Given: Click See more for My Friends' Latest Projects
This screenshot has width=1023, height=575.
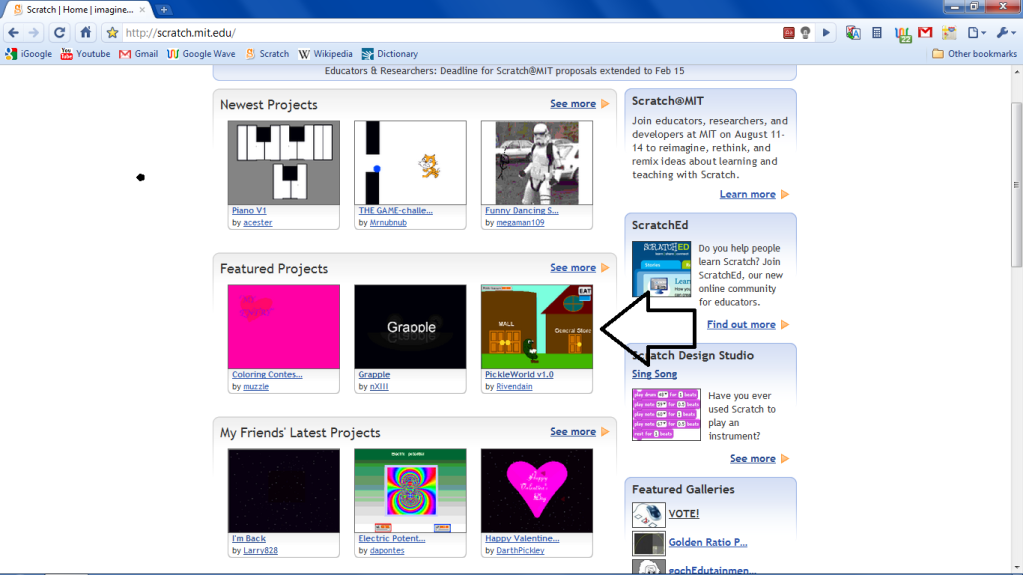Looking at the screenshot, I should pos(573,431).
